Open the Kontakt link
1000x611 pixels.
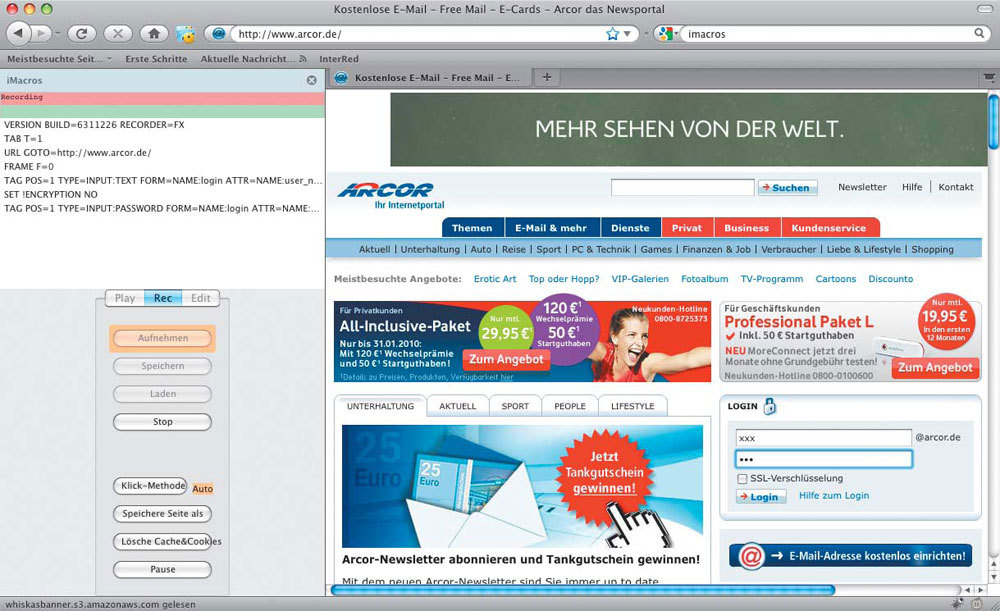(956, 187)
